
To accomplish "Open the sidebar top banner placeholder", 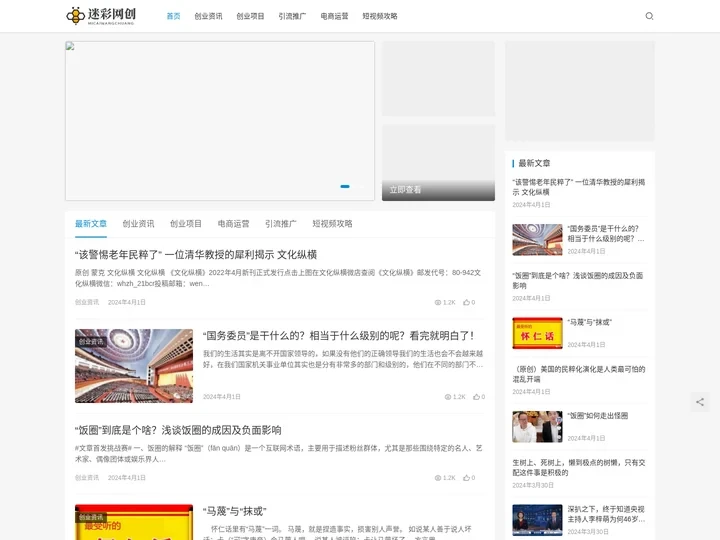I will [580, 91].
